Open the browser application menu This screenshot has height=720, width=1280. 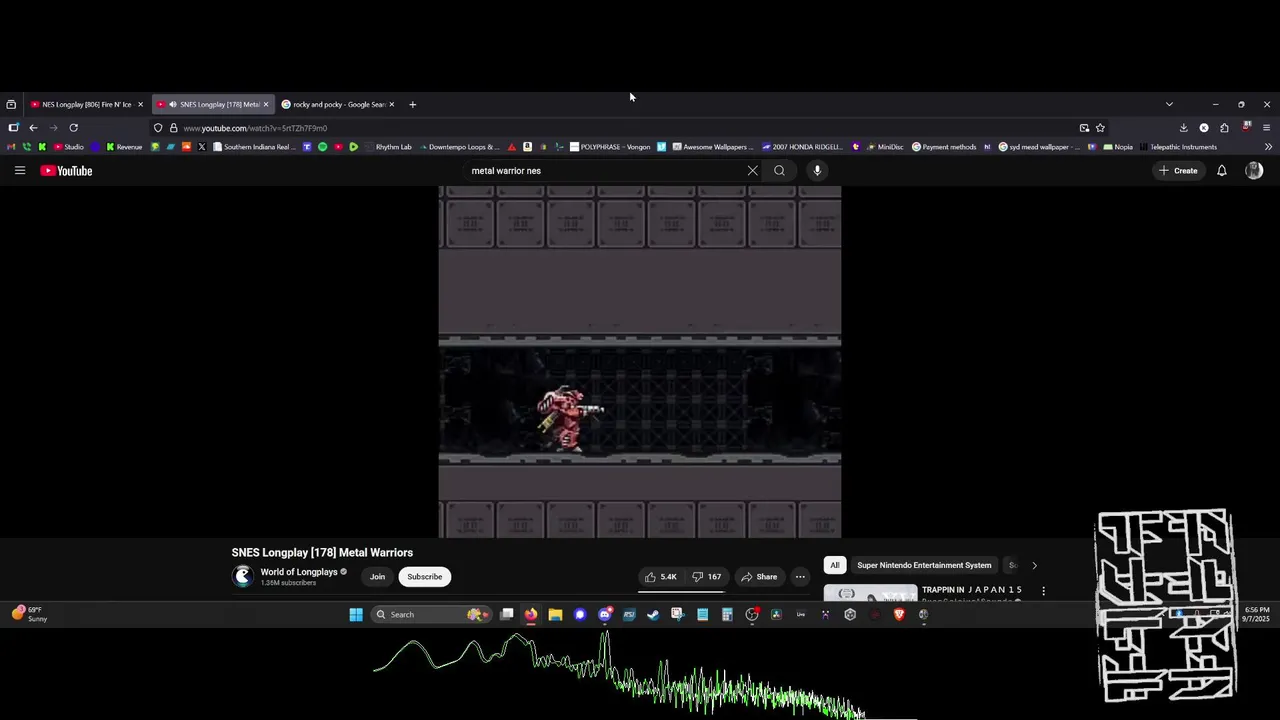1266,128
